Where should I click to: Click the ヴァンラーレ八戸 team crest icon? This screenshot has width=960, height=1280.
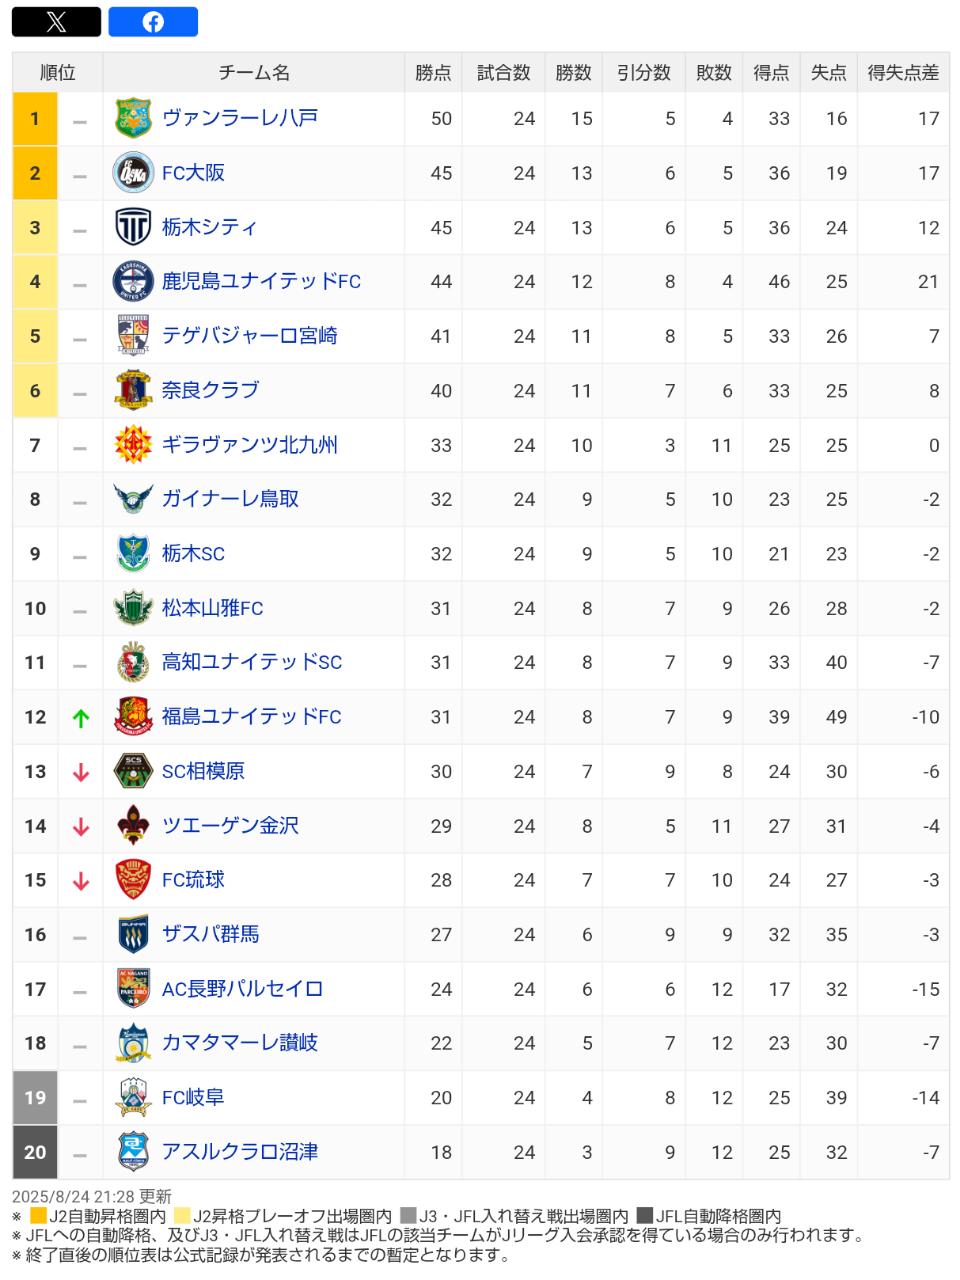tap(132, 118)
